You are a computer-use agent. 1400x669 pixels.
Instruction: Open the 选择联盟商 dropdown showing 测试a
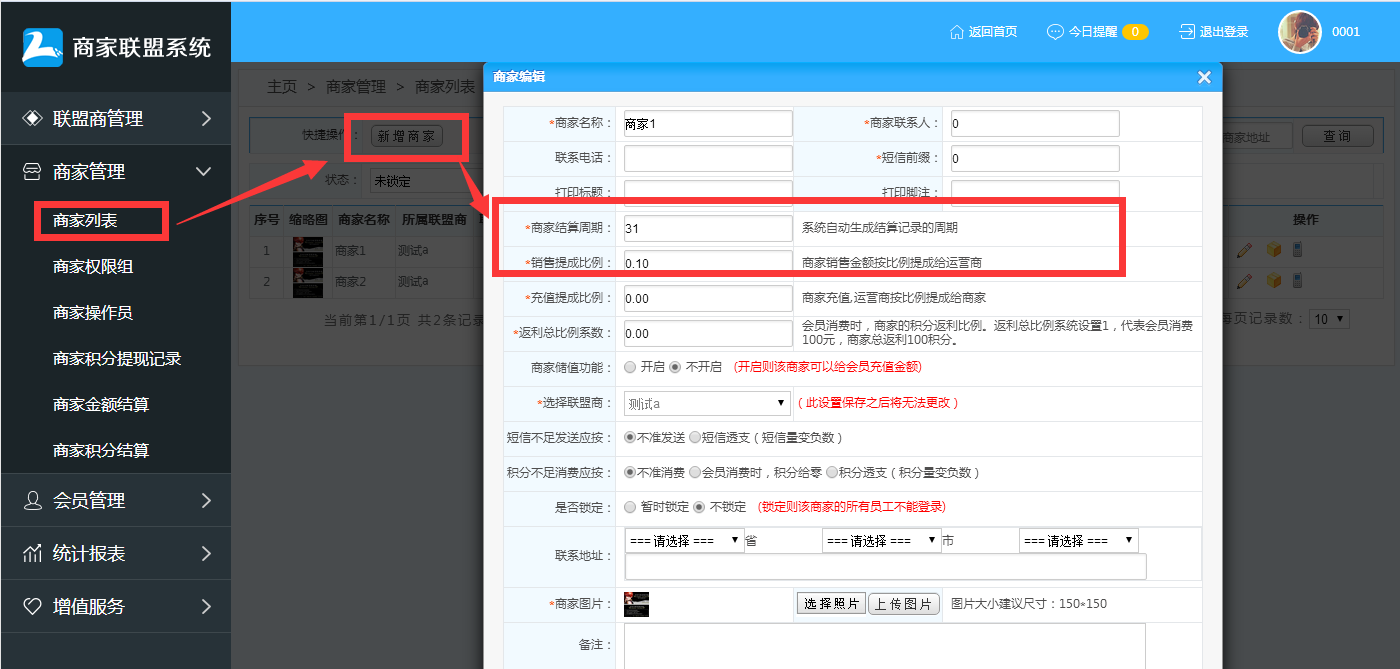[707, 402]
